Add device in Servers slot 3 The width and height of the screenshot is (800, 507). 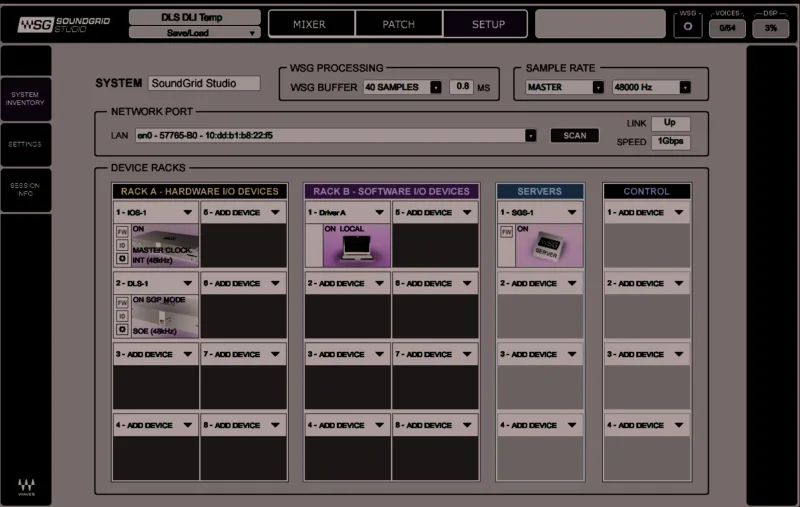click(x=540, y=354)
